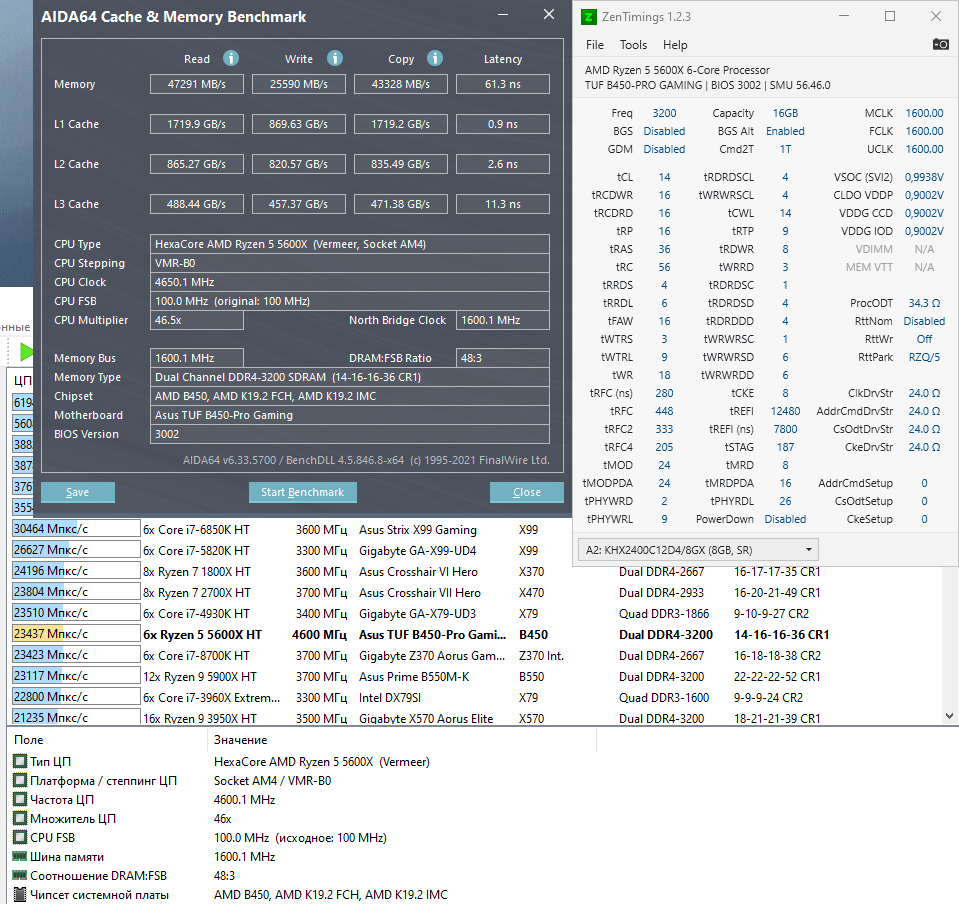The image size is (959, 904).
Task: Click the tRFC value 448 in ZenTimings
Action: [x=664, y=411]
